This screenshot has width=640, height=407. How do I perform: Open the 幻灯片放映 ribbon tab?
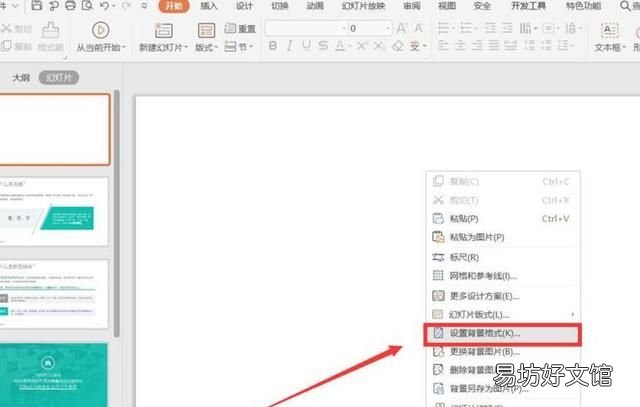363,6
